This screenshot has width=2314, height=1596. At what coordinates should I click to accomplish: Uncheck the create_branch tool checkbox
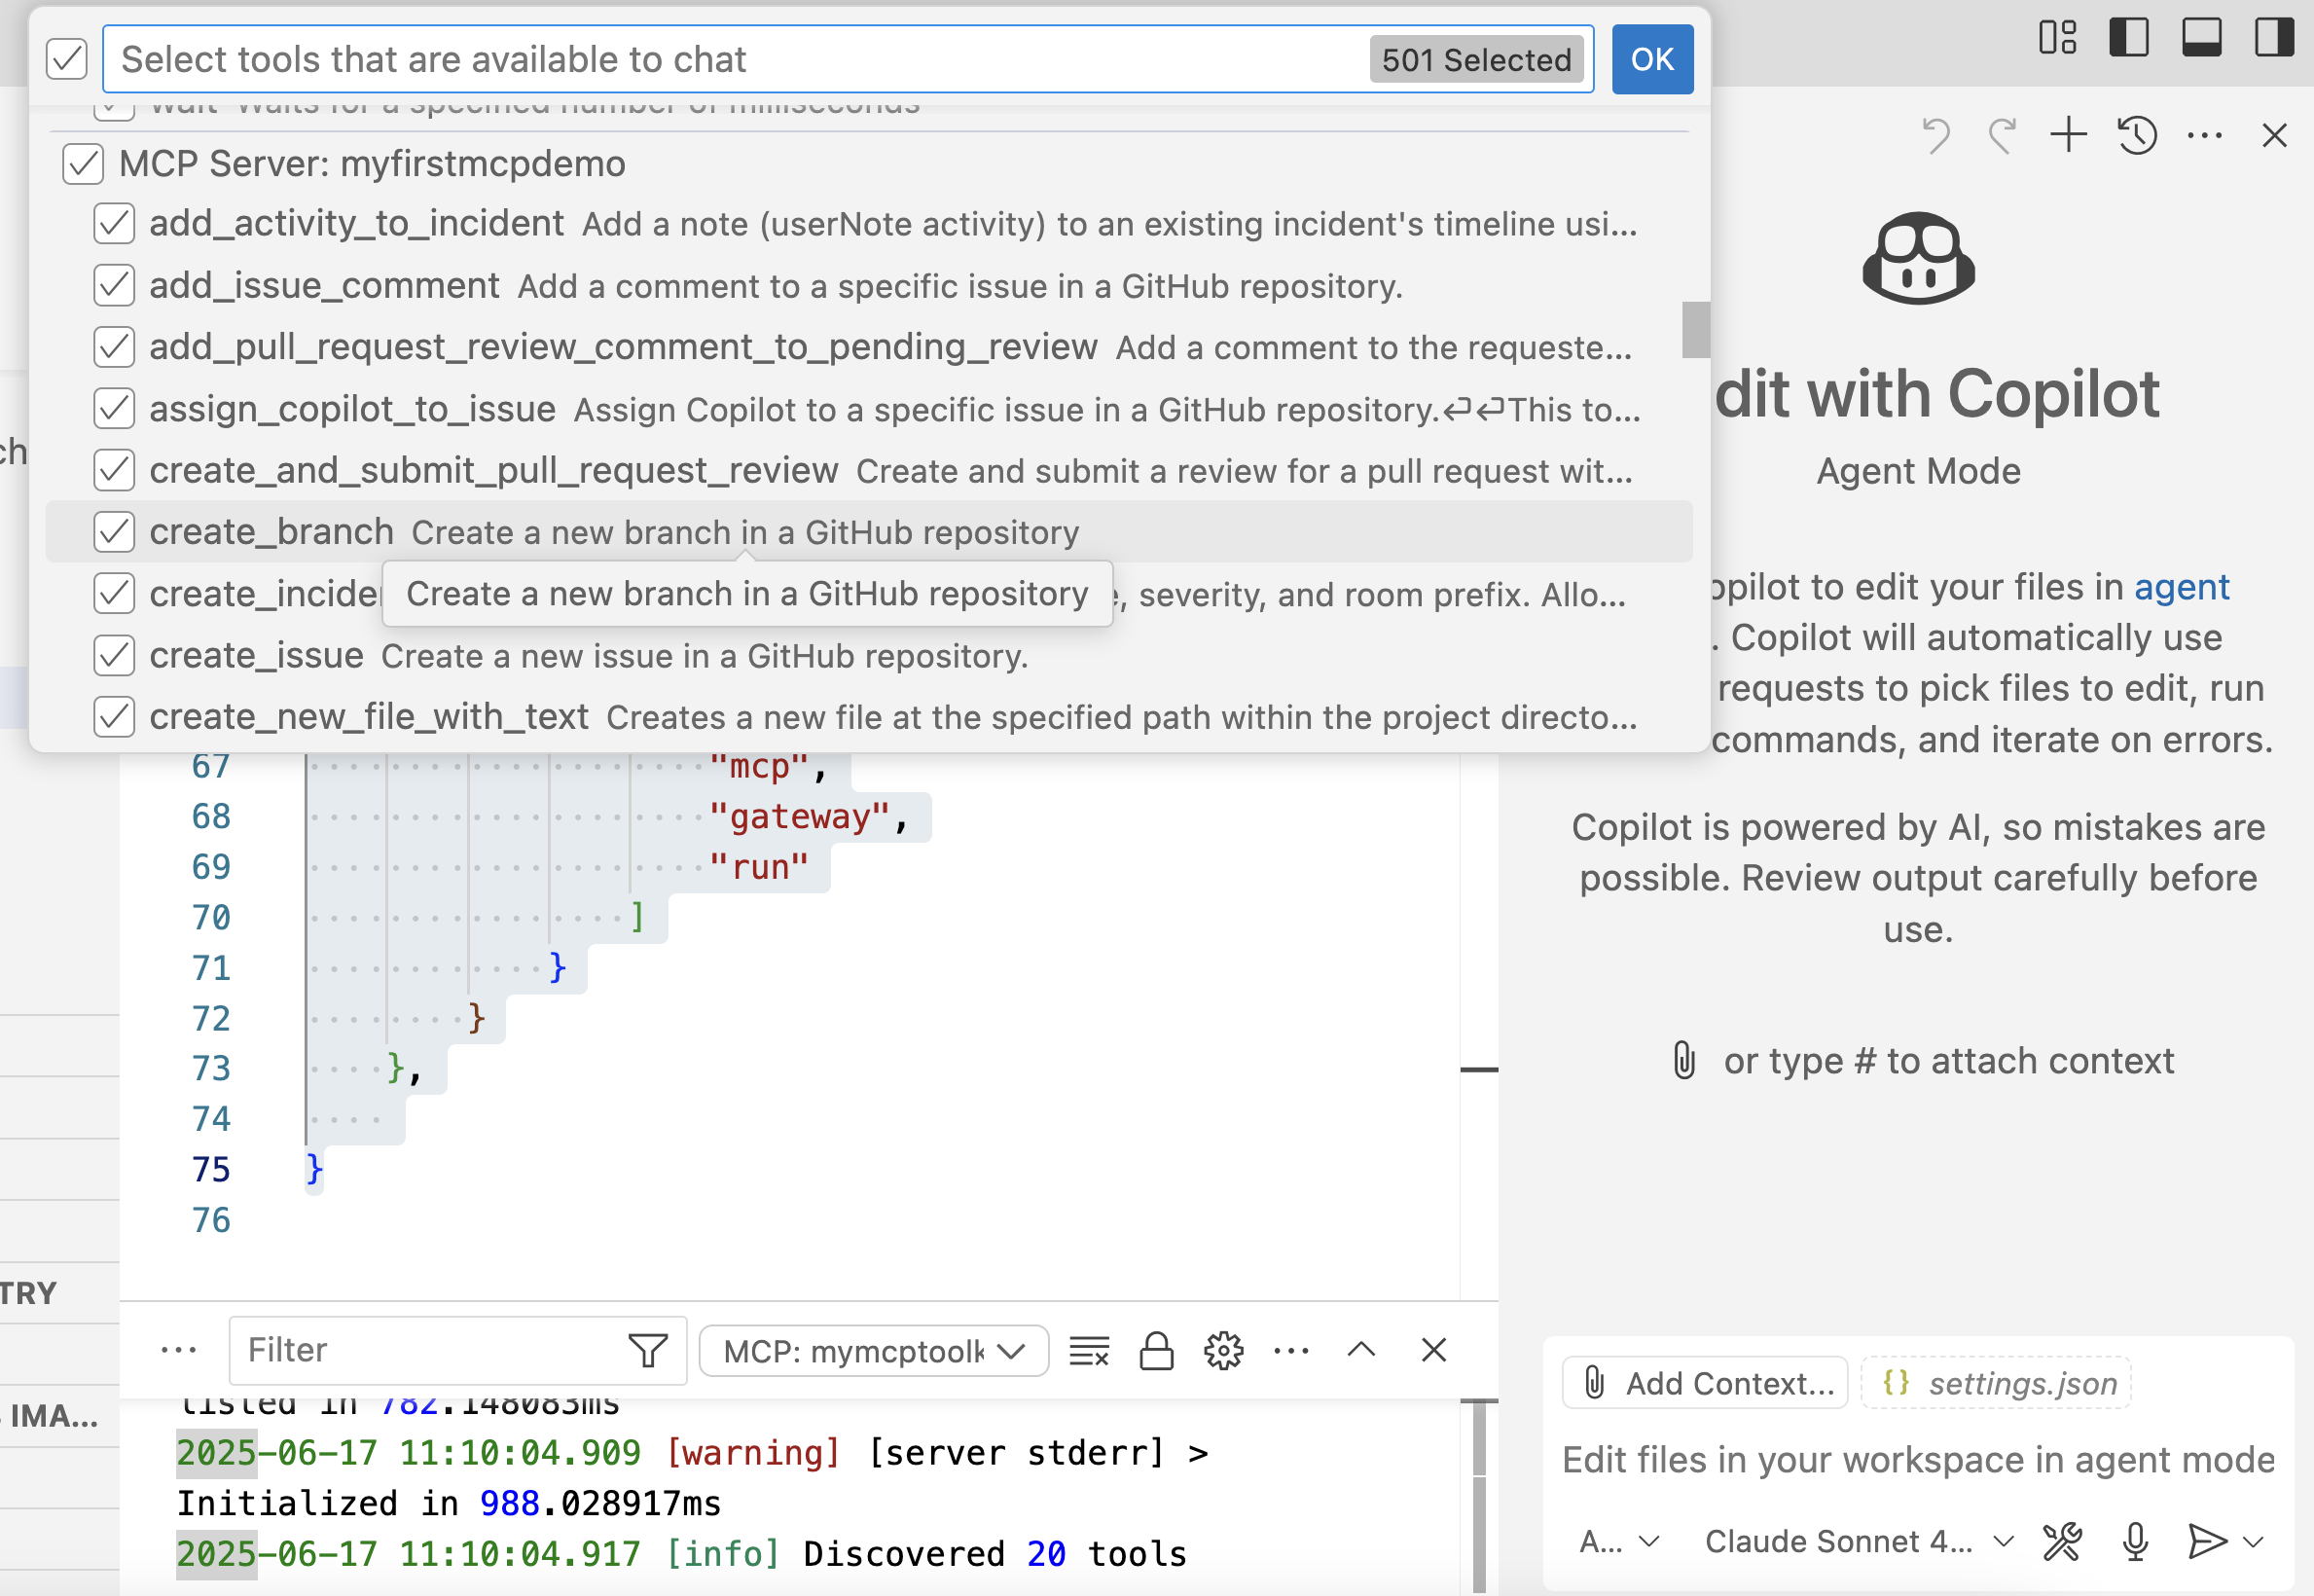[114, 532]
